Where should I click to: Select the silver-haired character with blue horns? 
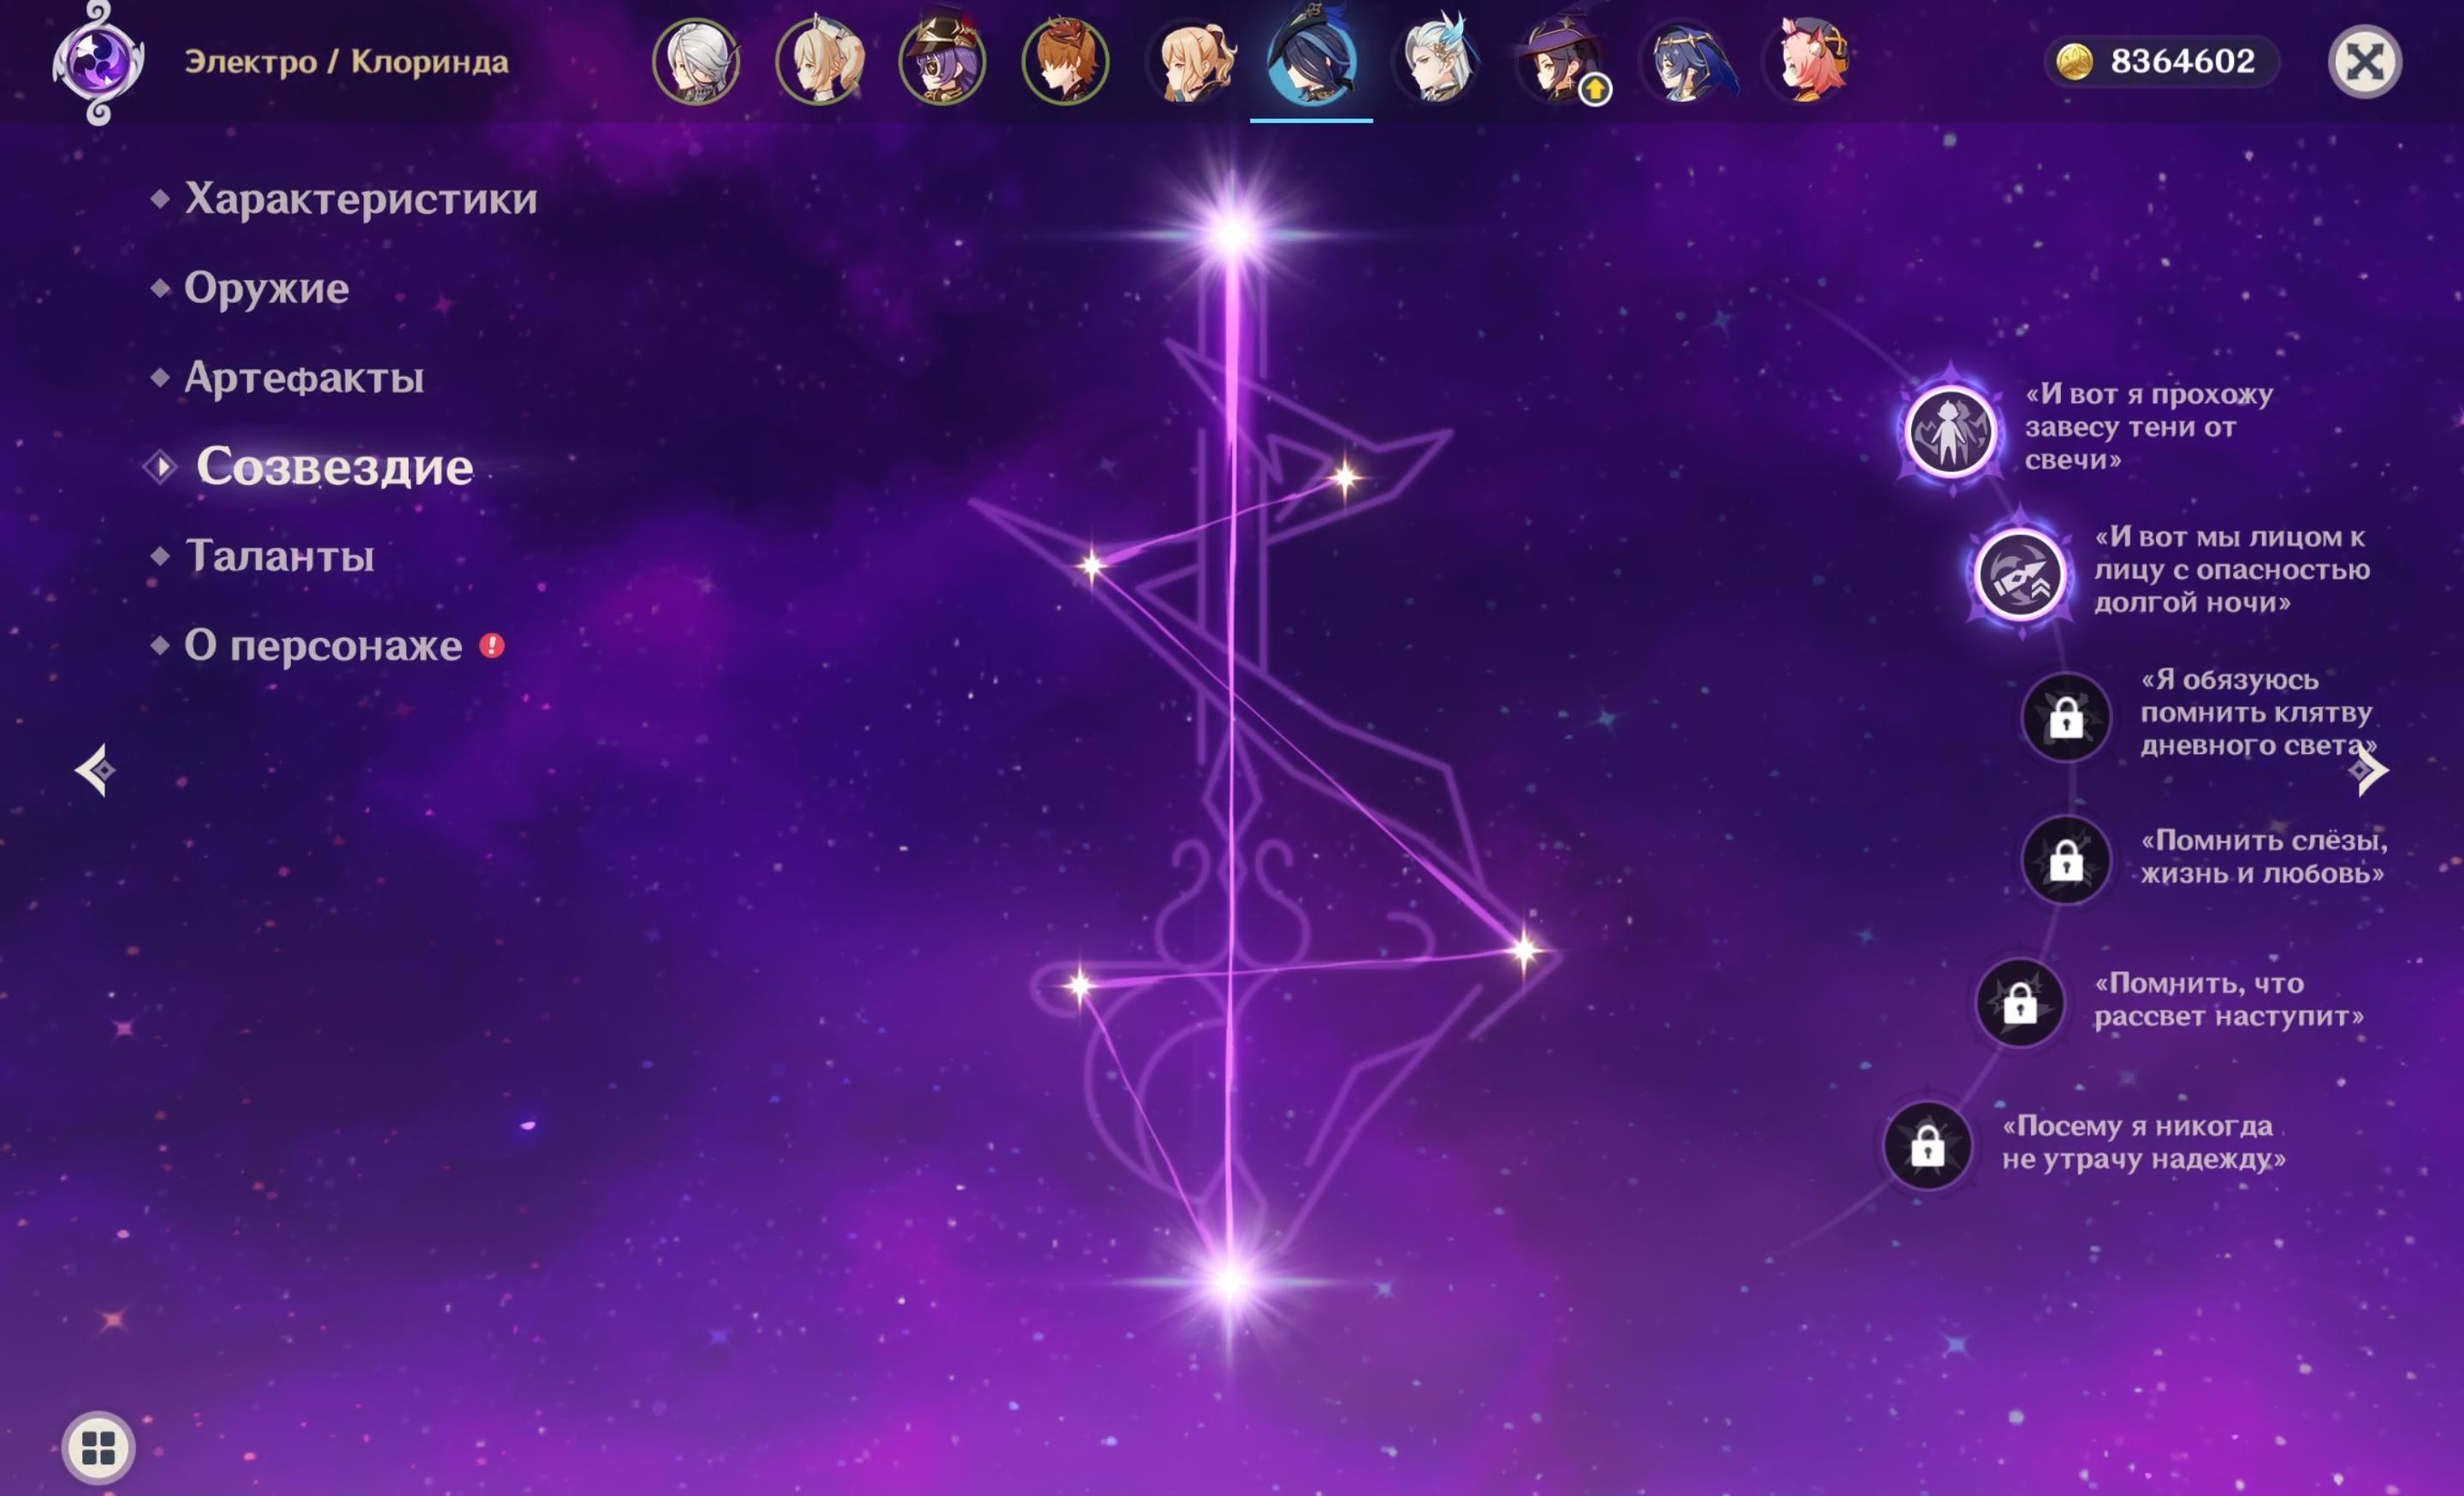(x=1436, y=61)
